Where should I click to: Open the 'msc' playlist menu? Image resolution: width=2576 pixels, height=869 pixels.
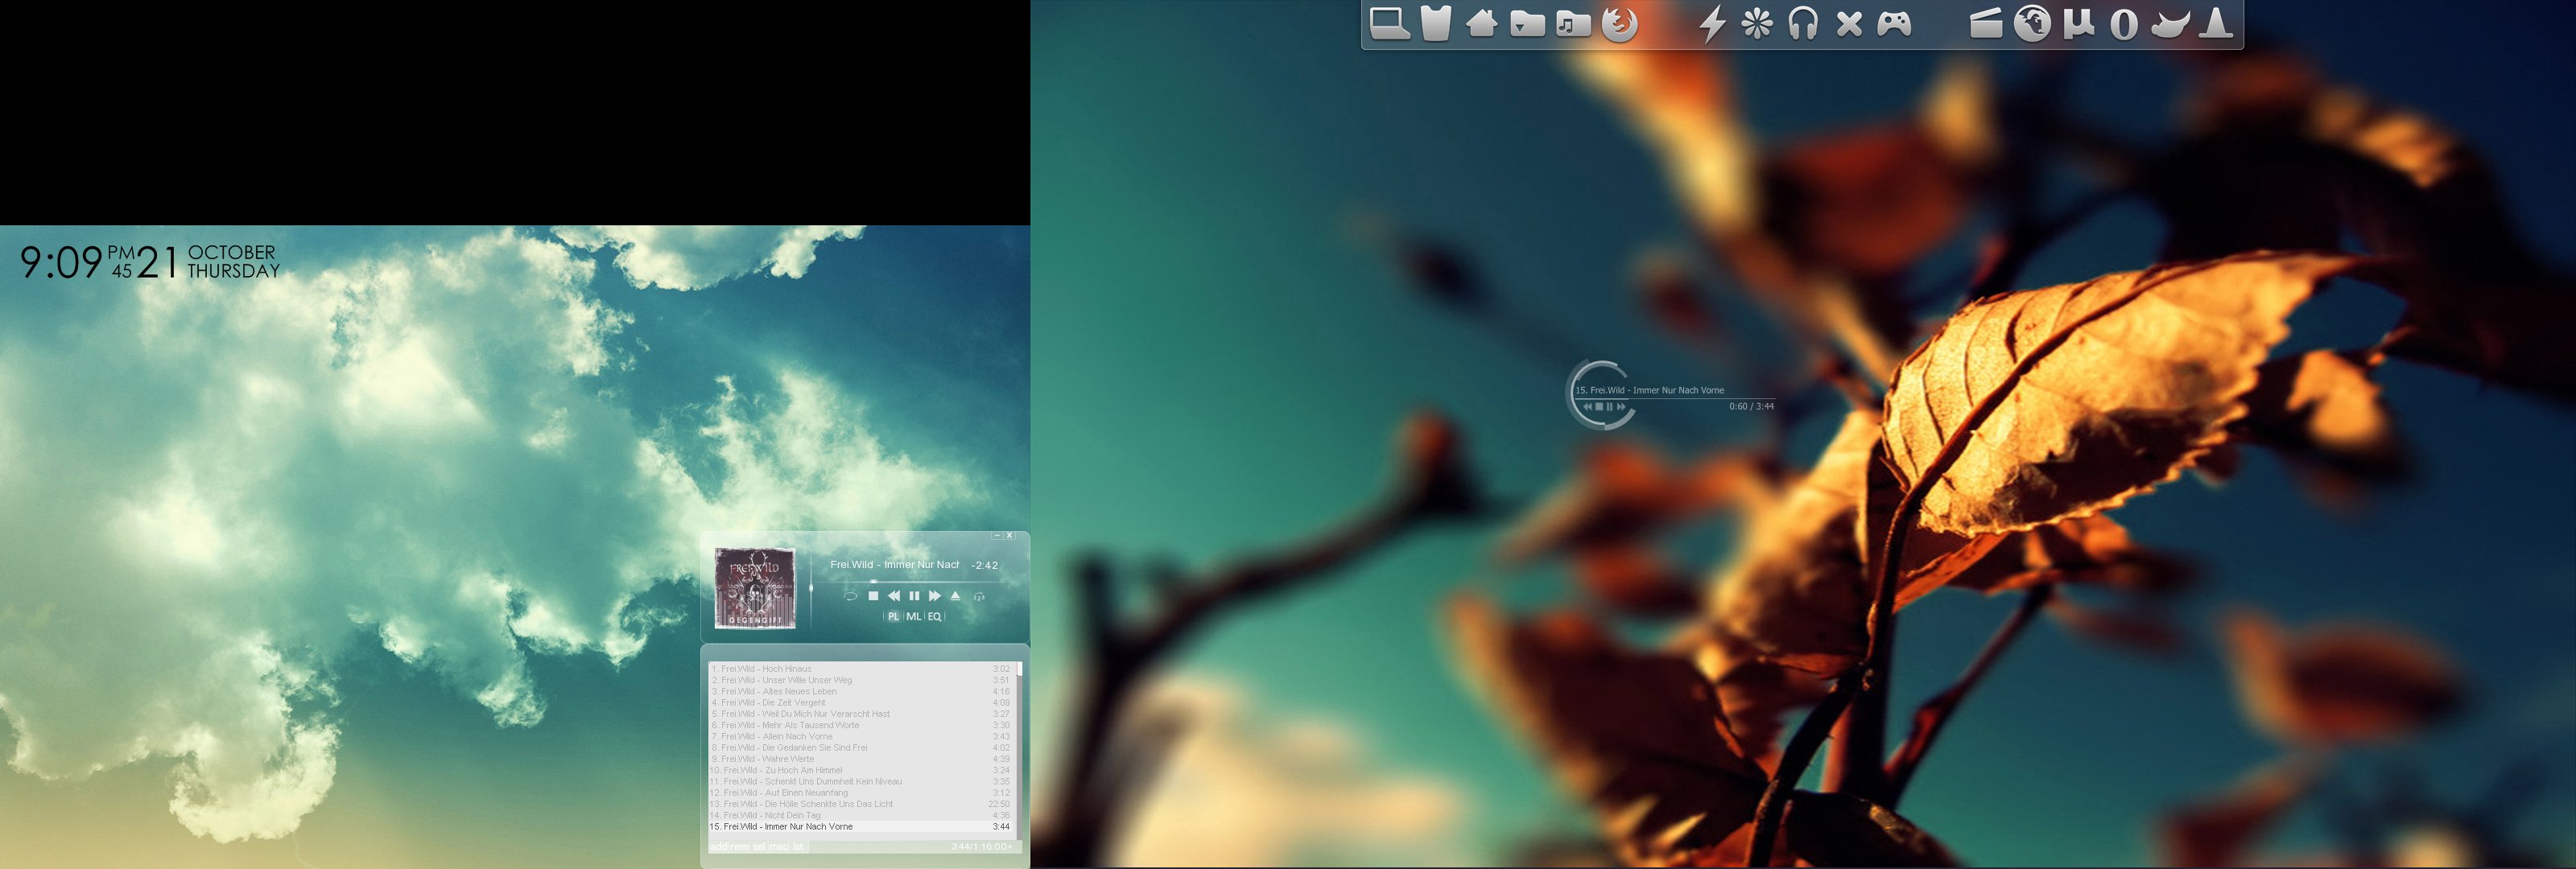[779, 847]
